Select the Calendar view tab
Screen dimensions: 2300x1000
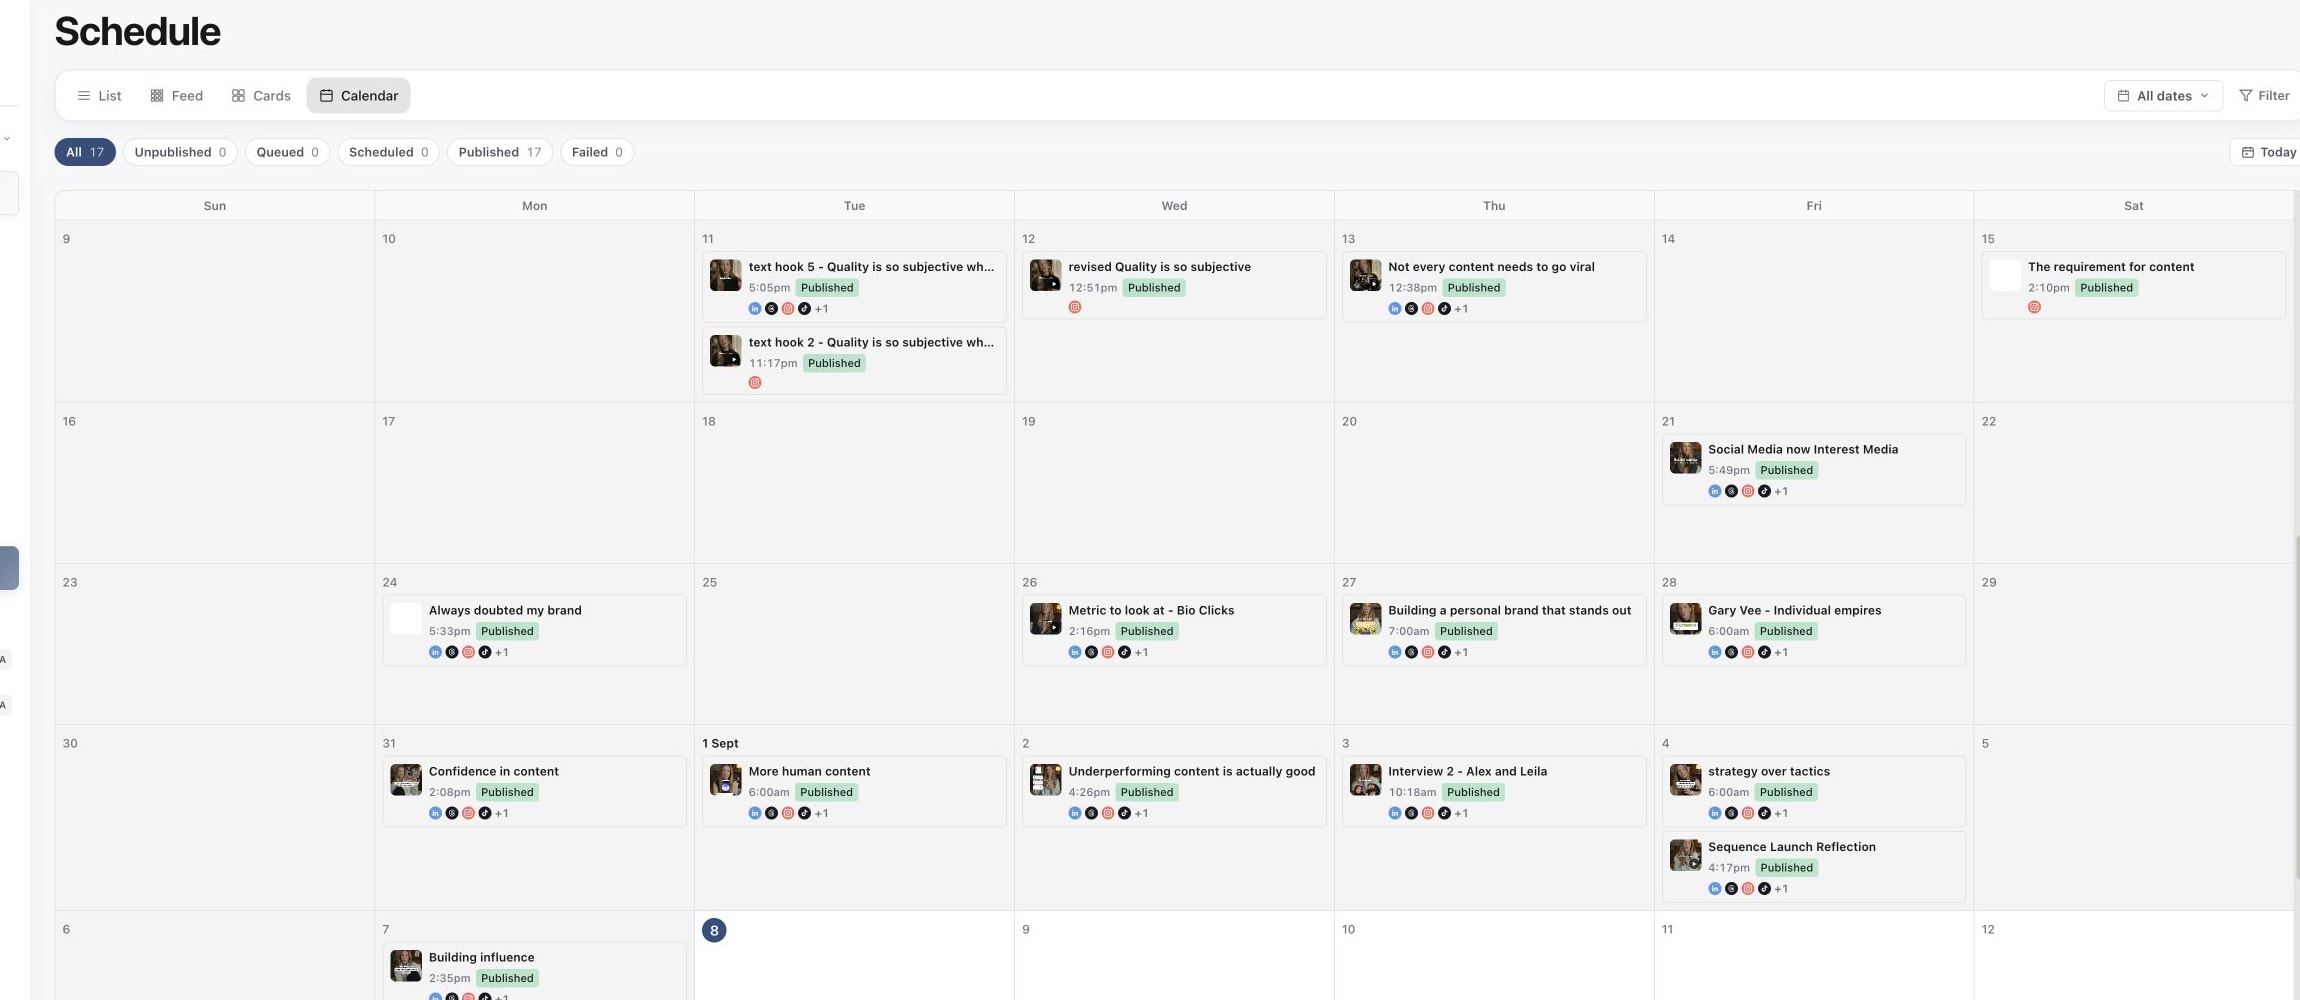(x=358, y=96)
